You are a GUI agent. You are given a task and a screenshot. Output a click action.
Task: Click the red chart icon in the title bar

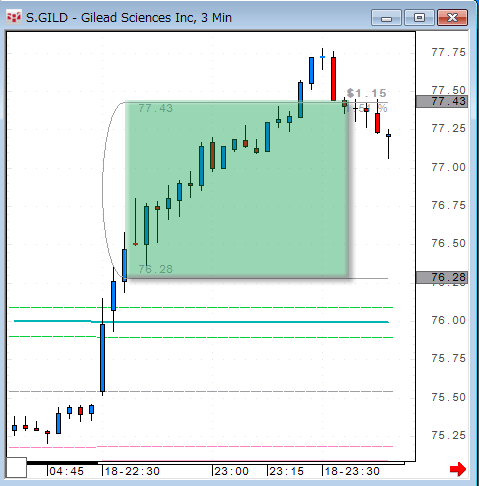[x=14, y=17]
